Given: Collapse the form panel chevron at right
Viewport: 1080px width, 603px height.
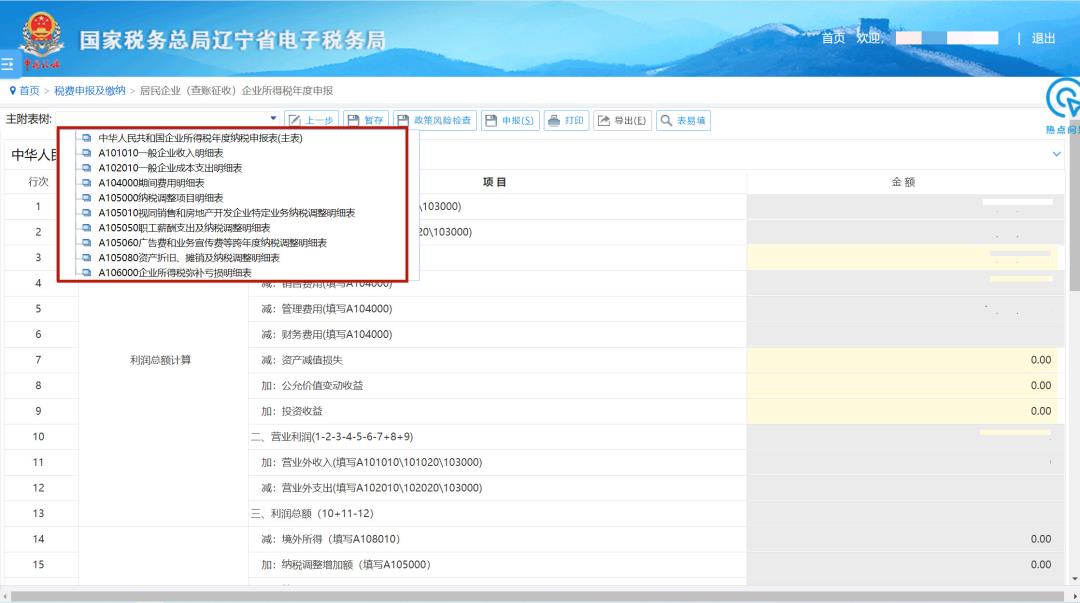Looking at the screenshot, I should click(x=1057, y=154).
